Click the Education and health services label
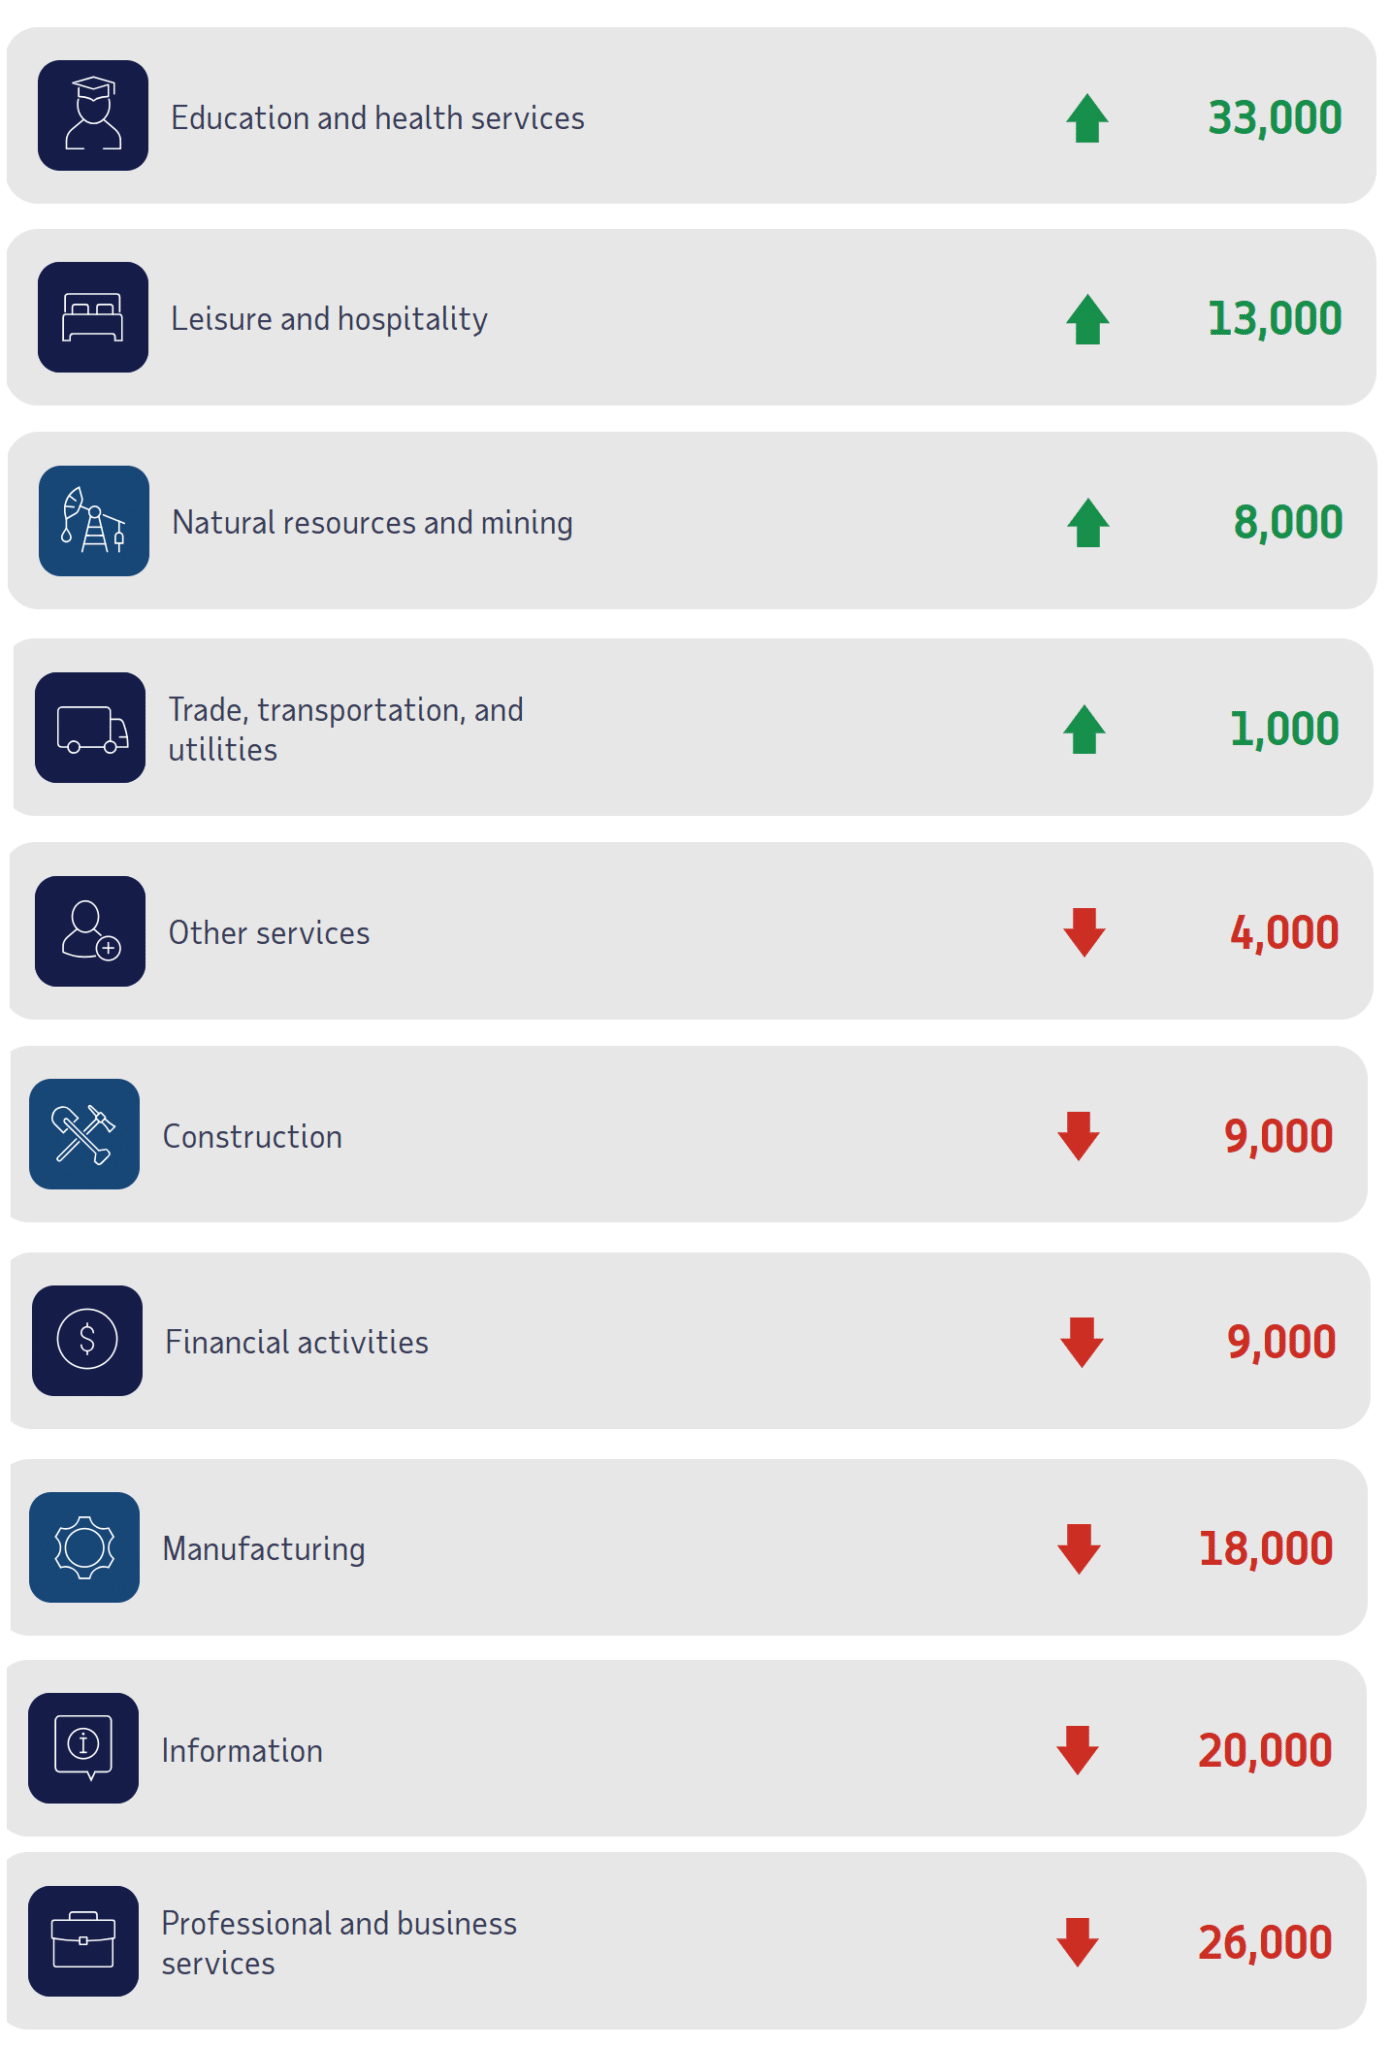Viewport: 1391px width, 2048px height. [x=377, y=118]
